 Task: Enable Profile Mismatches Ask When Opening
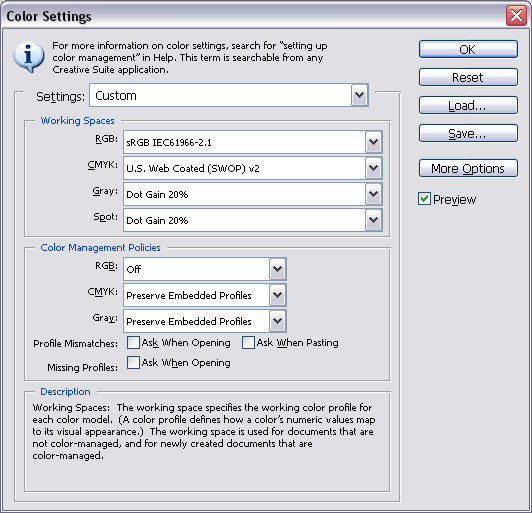(x=133, y=343)
